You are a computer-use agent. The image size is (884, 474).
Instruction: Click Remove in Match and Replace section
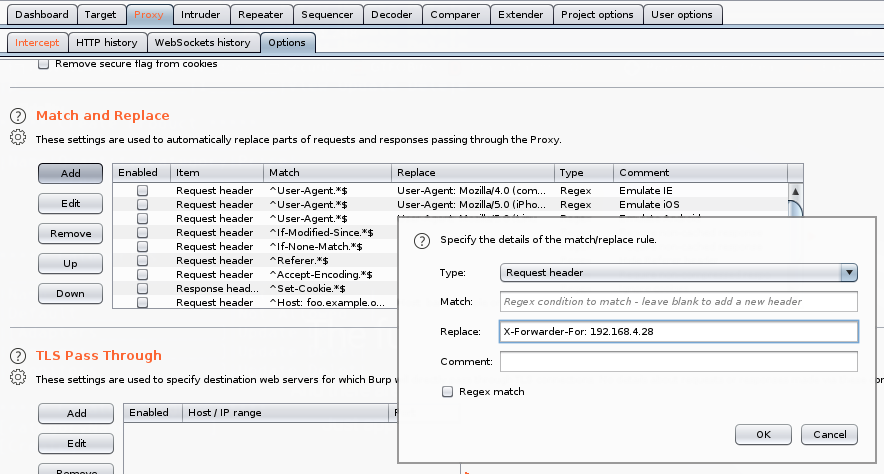71,234
